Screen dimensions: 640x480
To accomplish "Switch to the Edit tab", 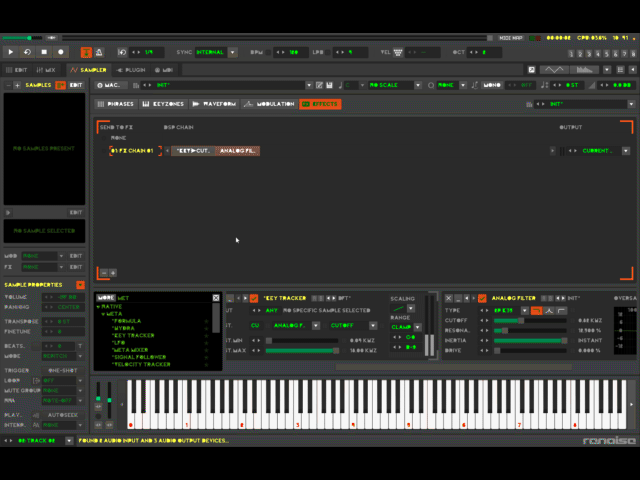I will click(17, 70).
